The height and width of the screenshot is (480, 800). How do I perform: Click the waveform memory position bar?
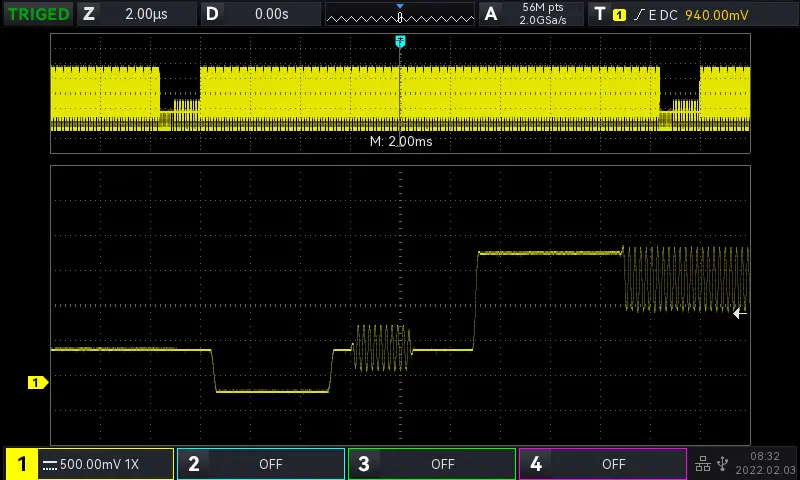pos(400,15)
